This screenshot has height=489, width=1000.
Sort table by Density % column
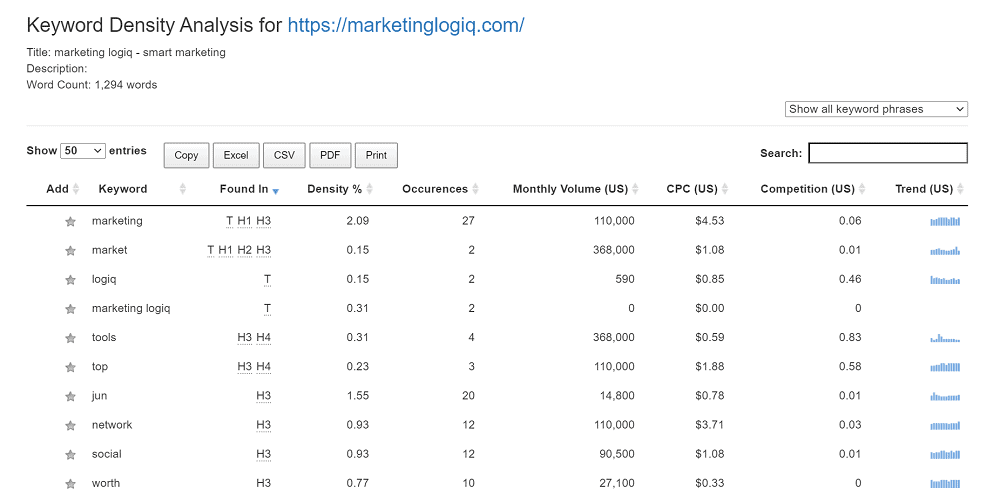[340, 189]
